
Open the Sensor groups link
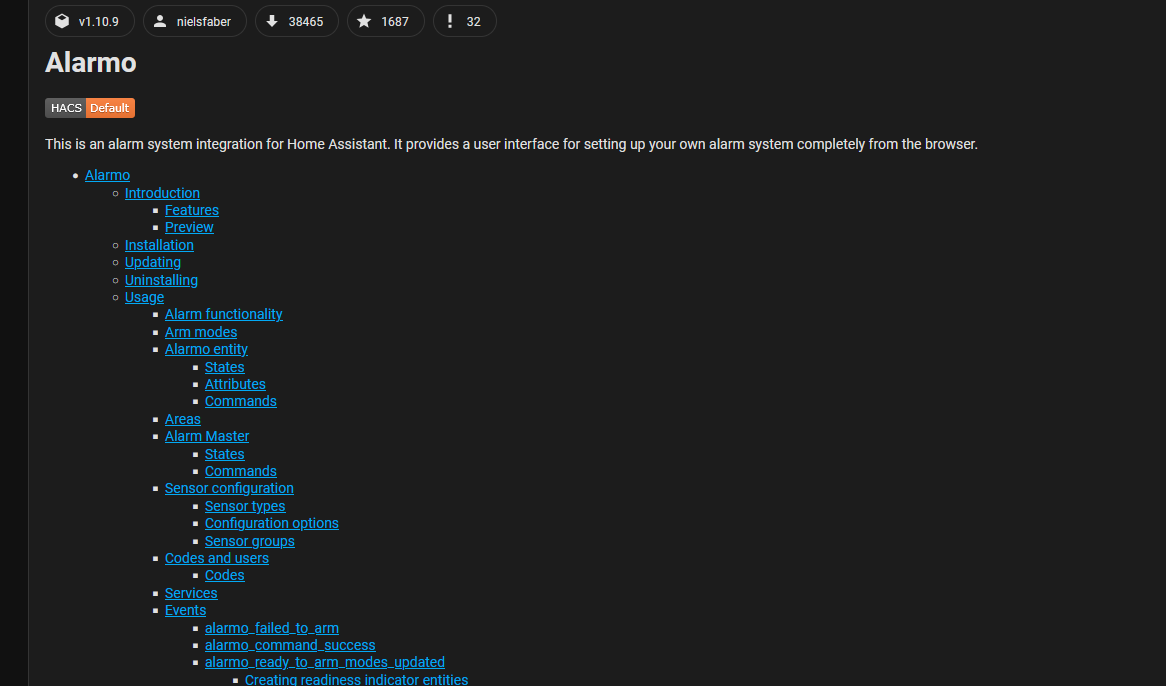[x=250, y=541]
